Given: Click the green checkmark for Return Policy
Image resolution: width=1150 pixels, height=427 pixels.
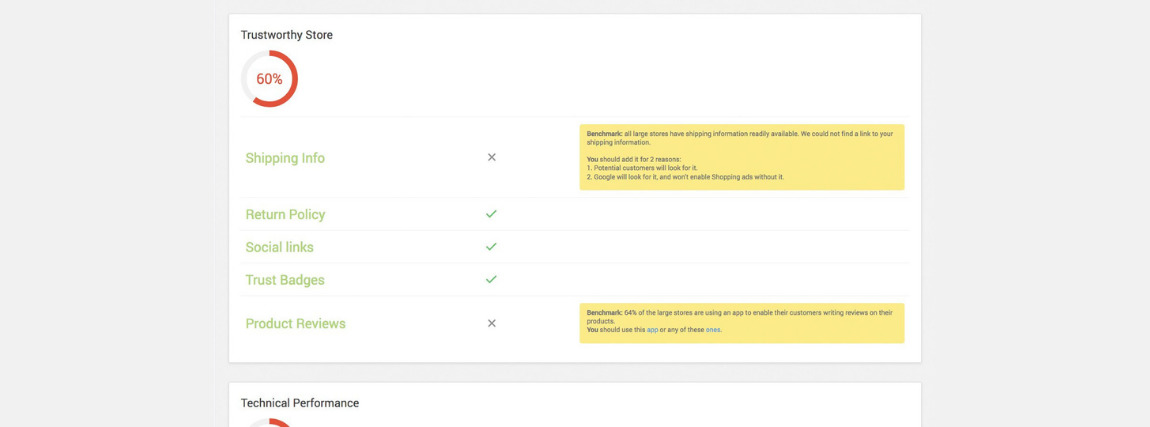Looking at the screenshot, I should pos(491,214).
